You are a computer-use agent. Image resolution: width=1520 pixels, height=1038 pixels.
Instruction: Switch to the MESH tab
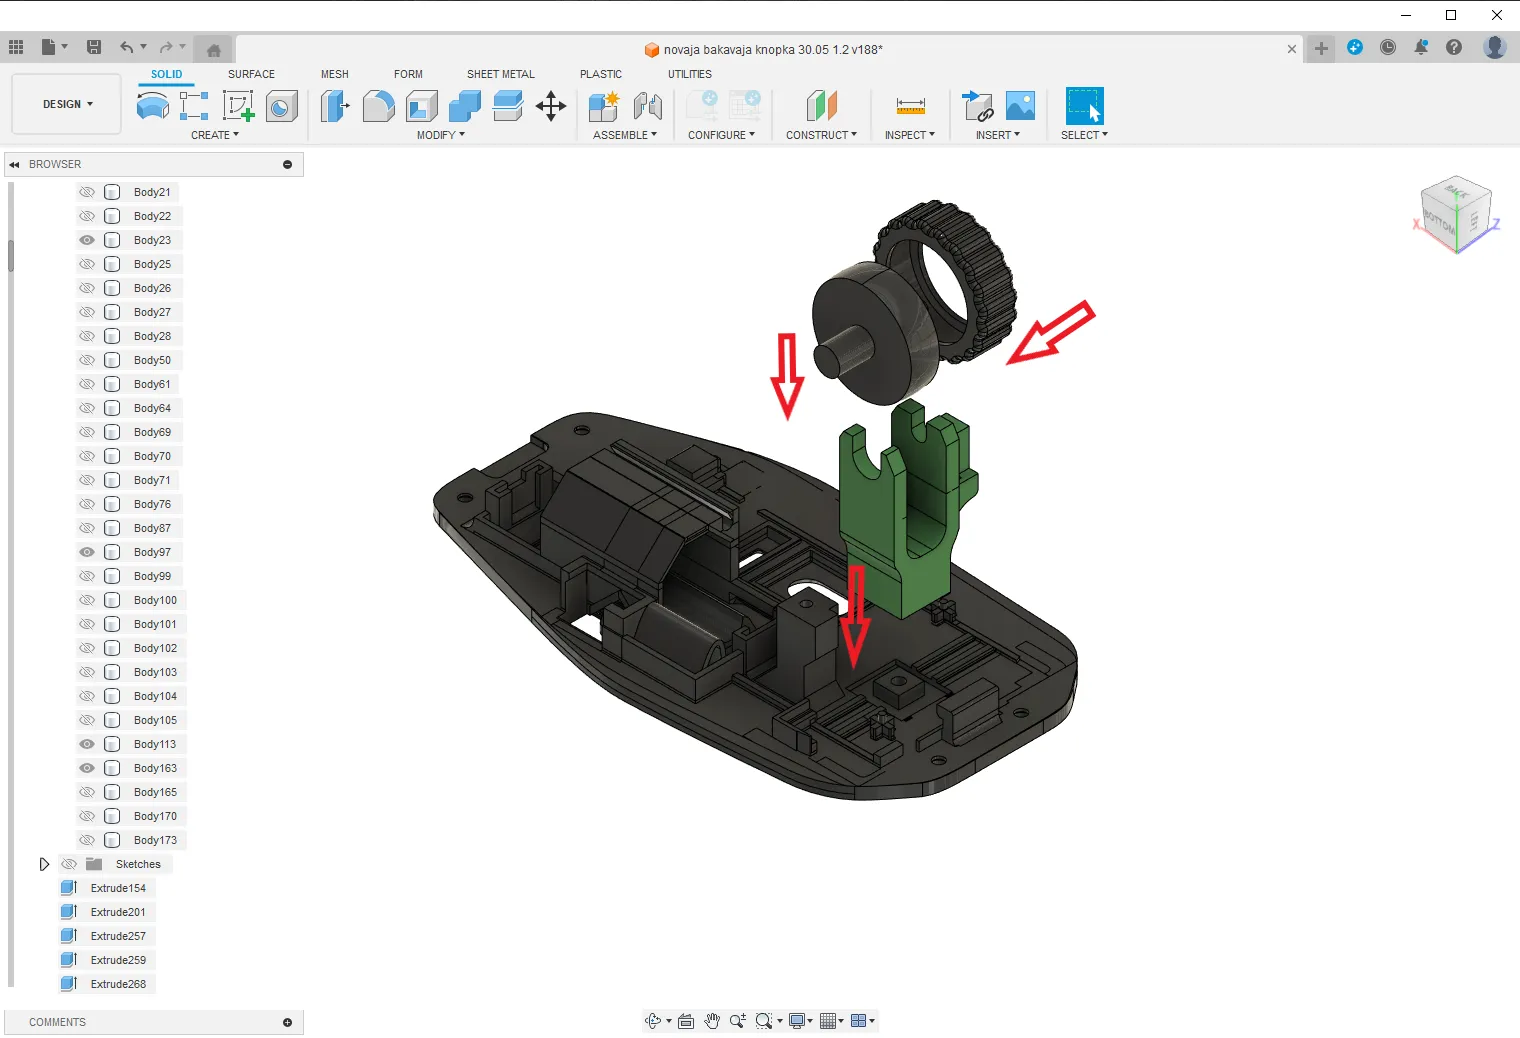coord(335,74)
